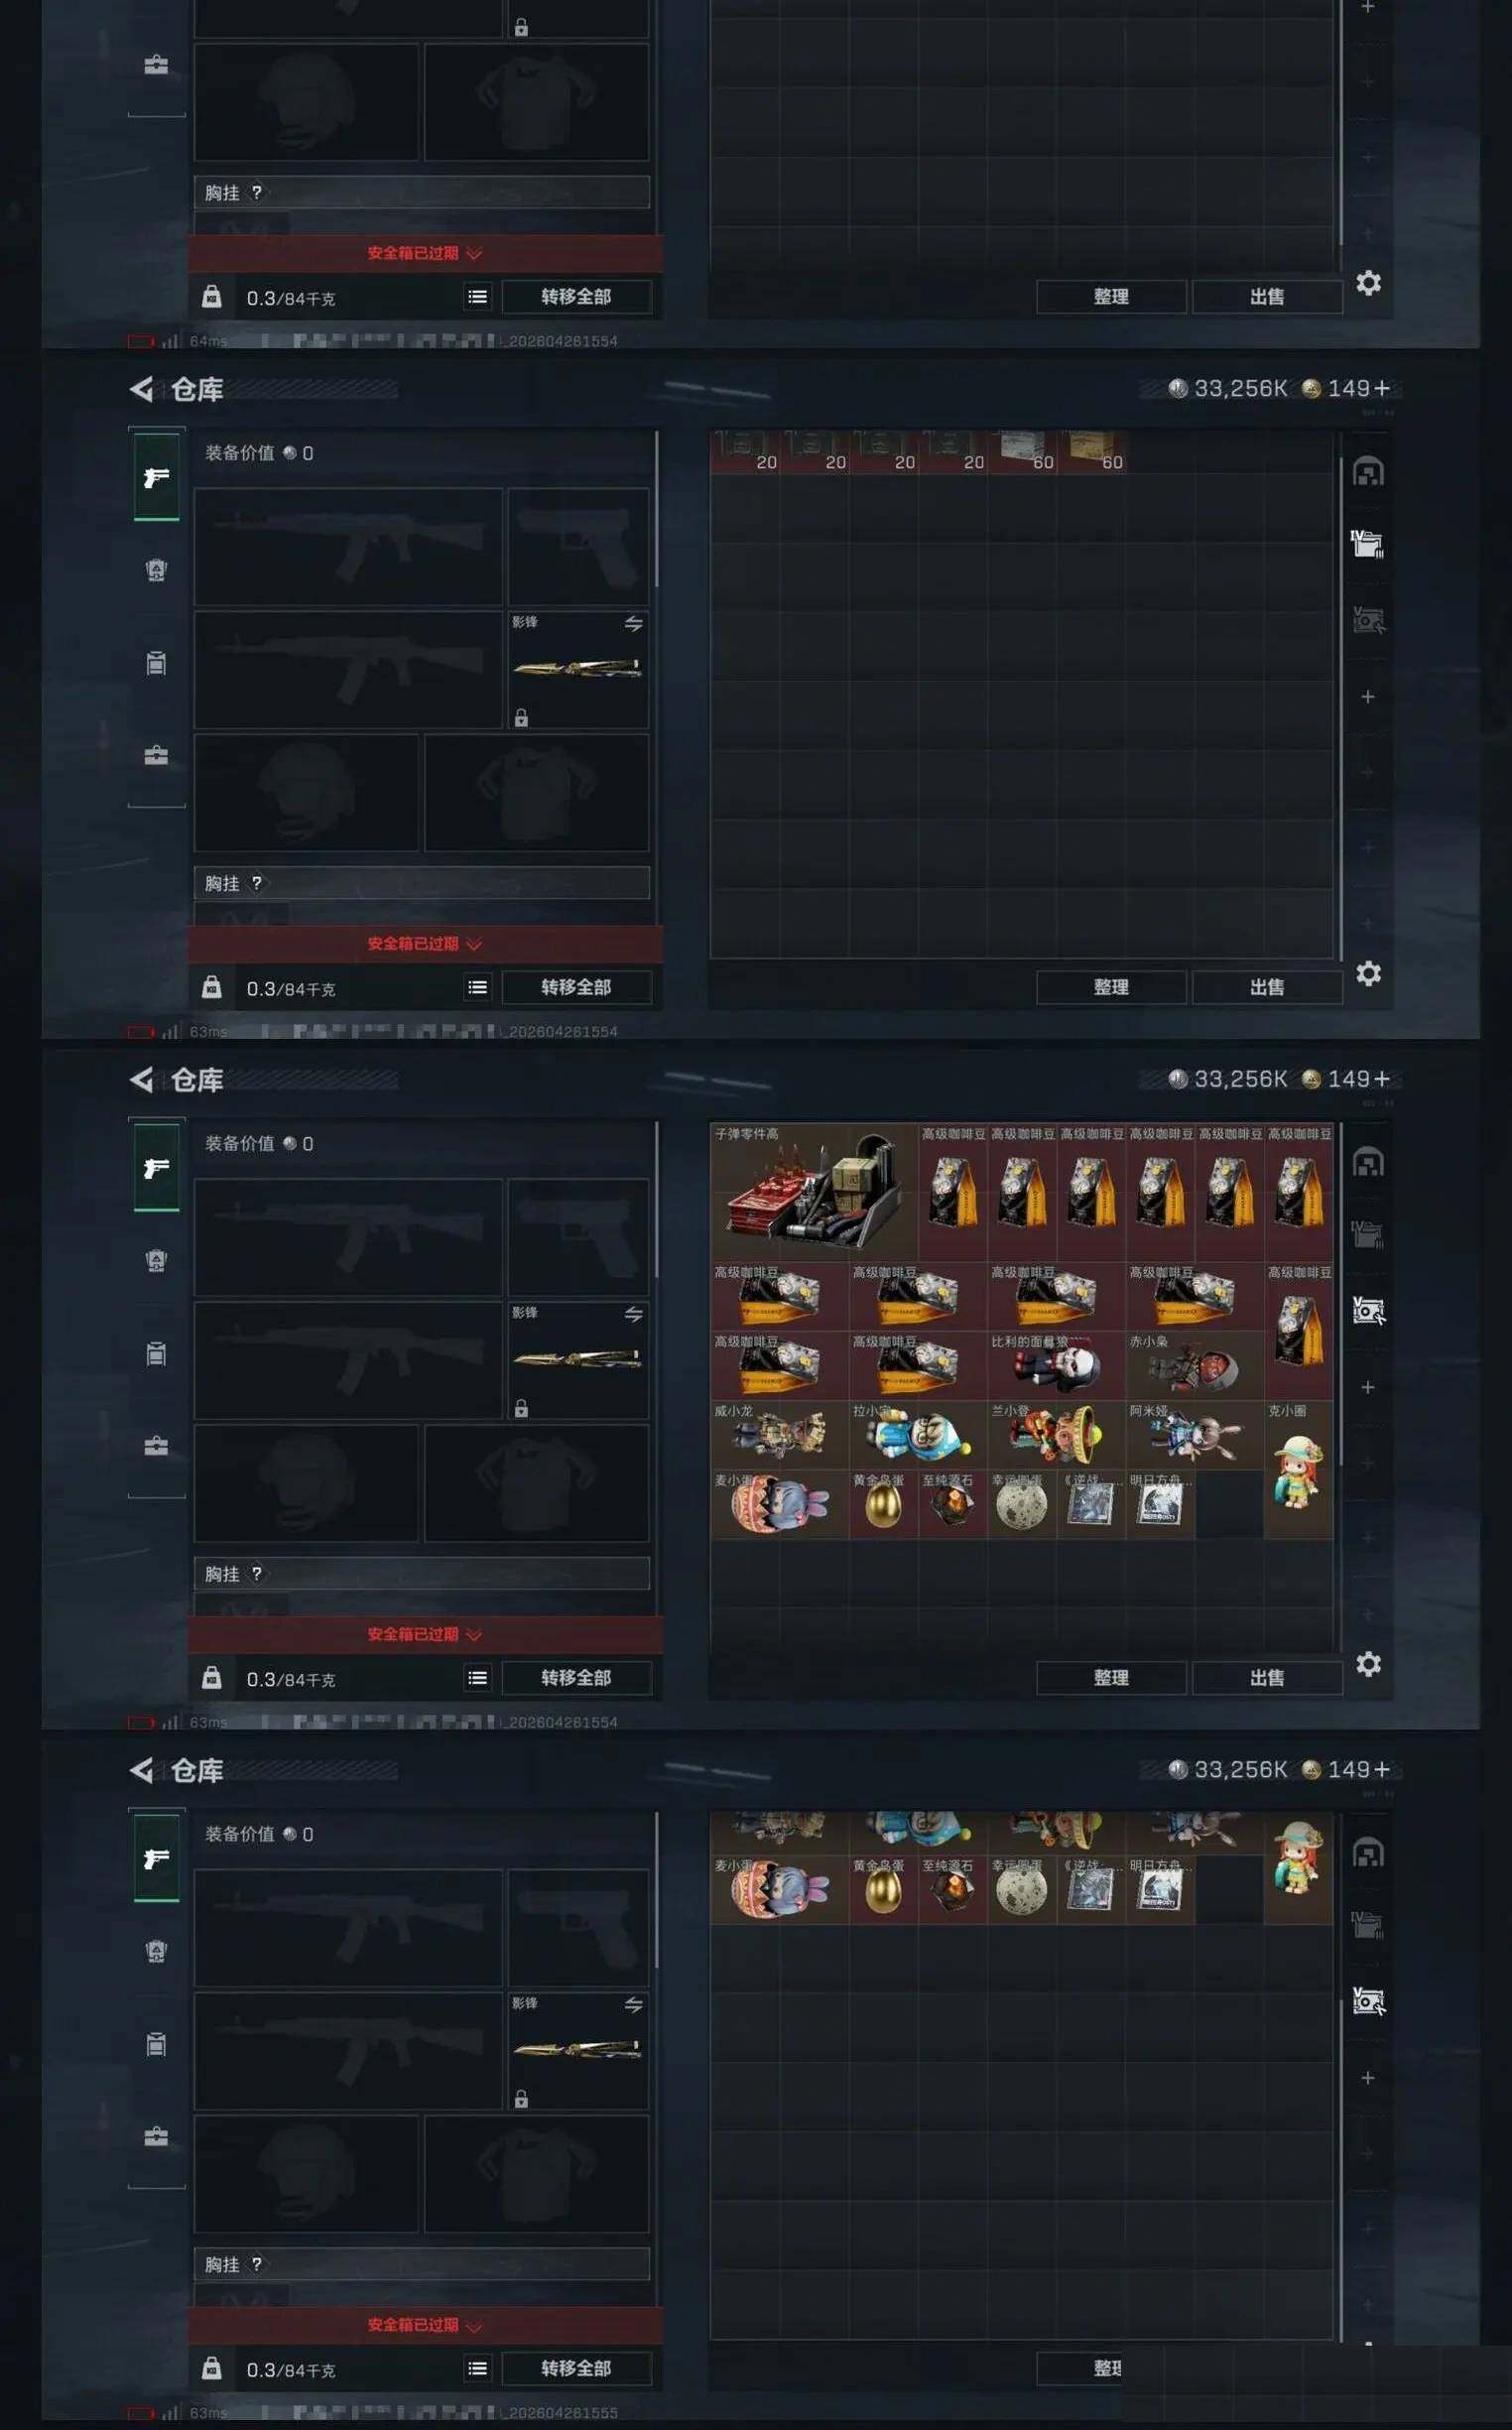Open settings gear beside 出售 under the coffee-bean inventory
1512x2430 pixels.
(1368, 1663)
